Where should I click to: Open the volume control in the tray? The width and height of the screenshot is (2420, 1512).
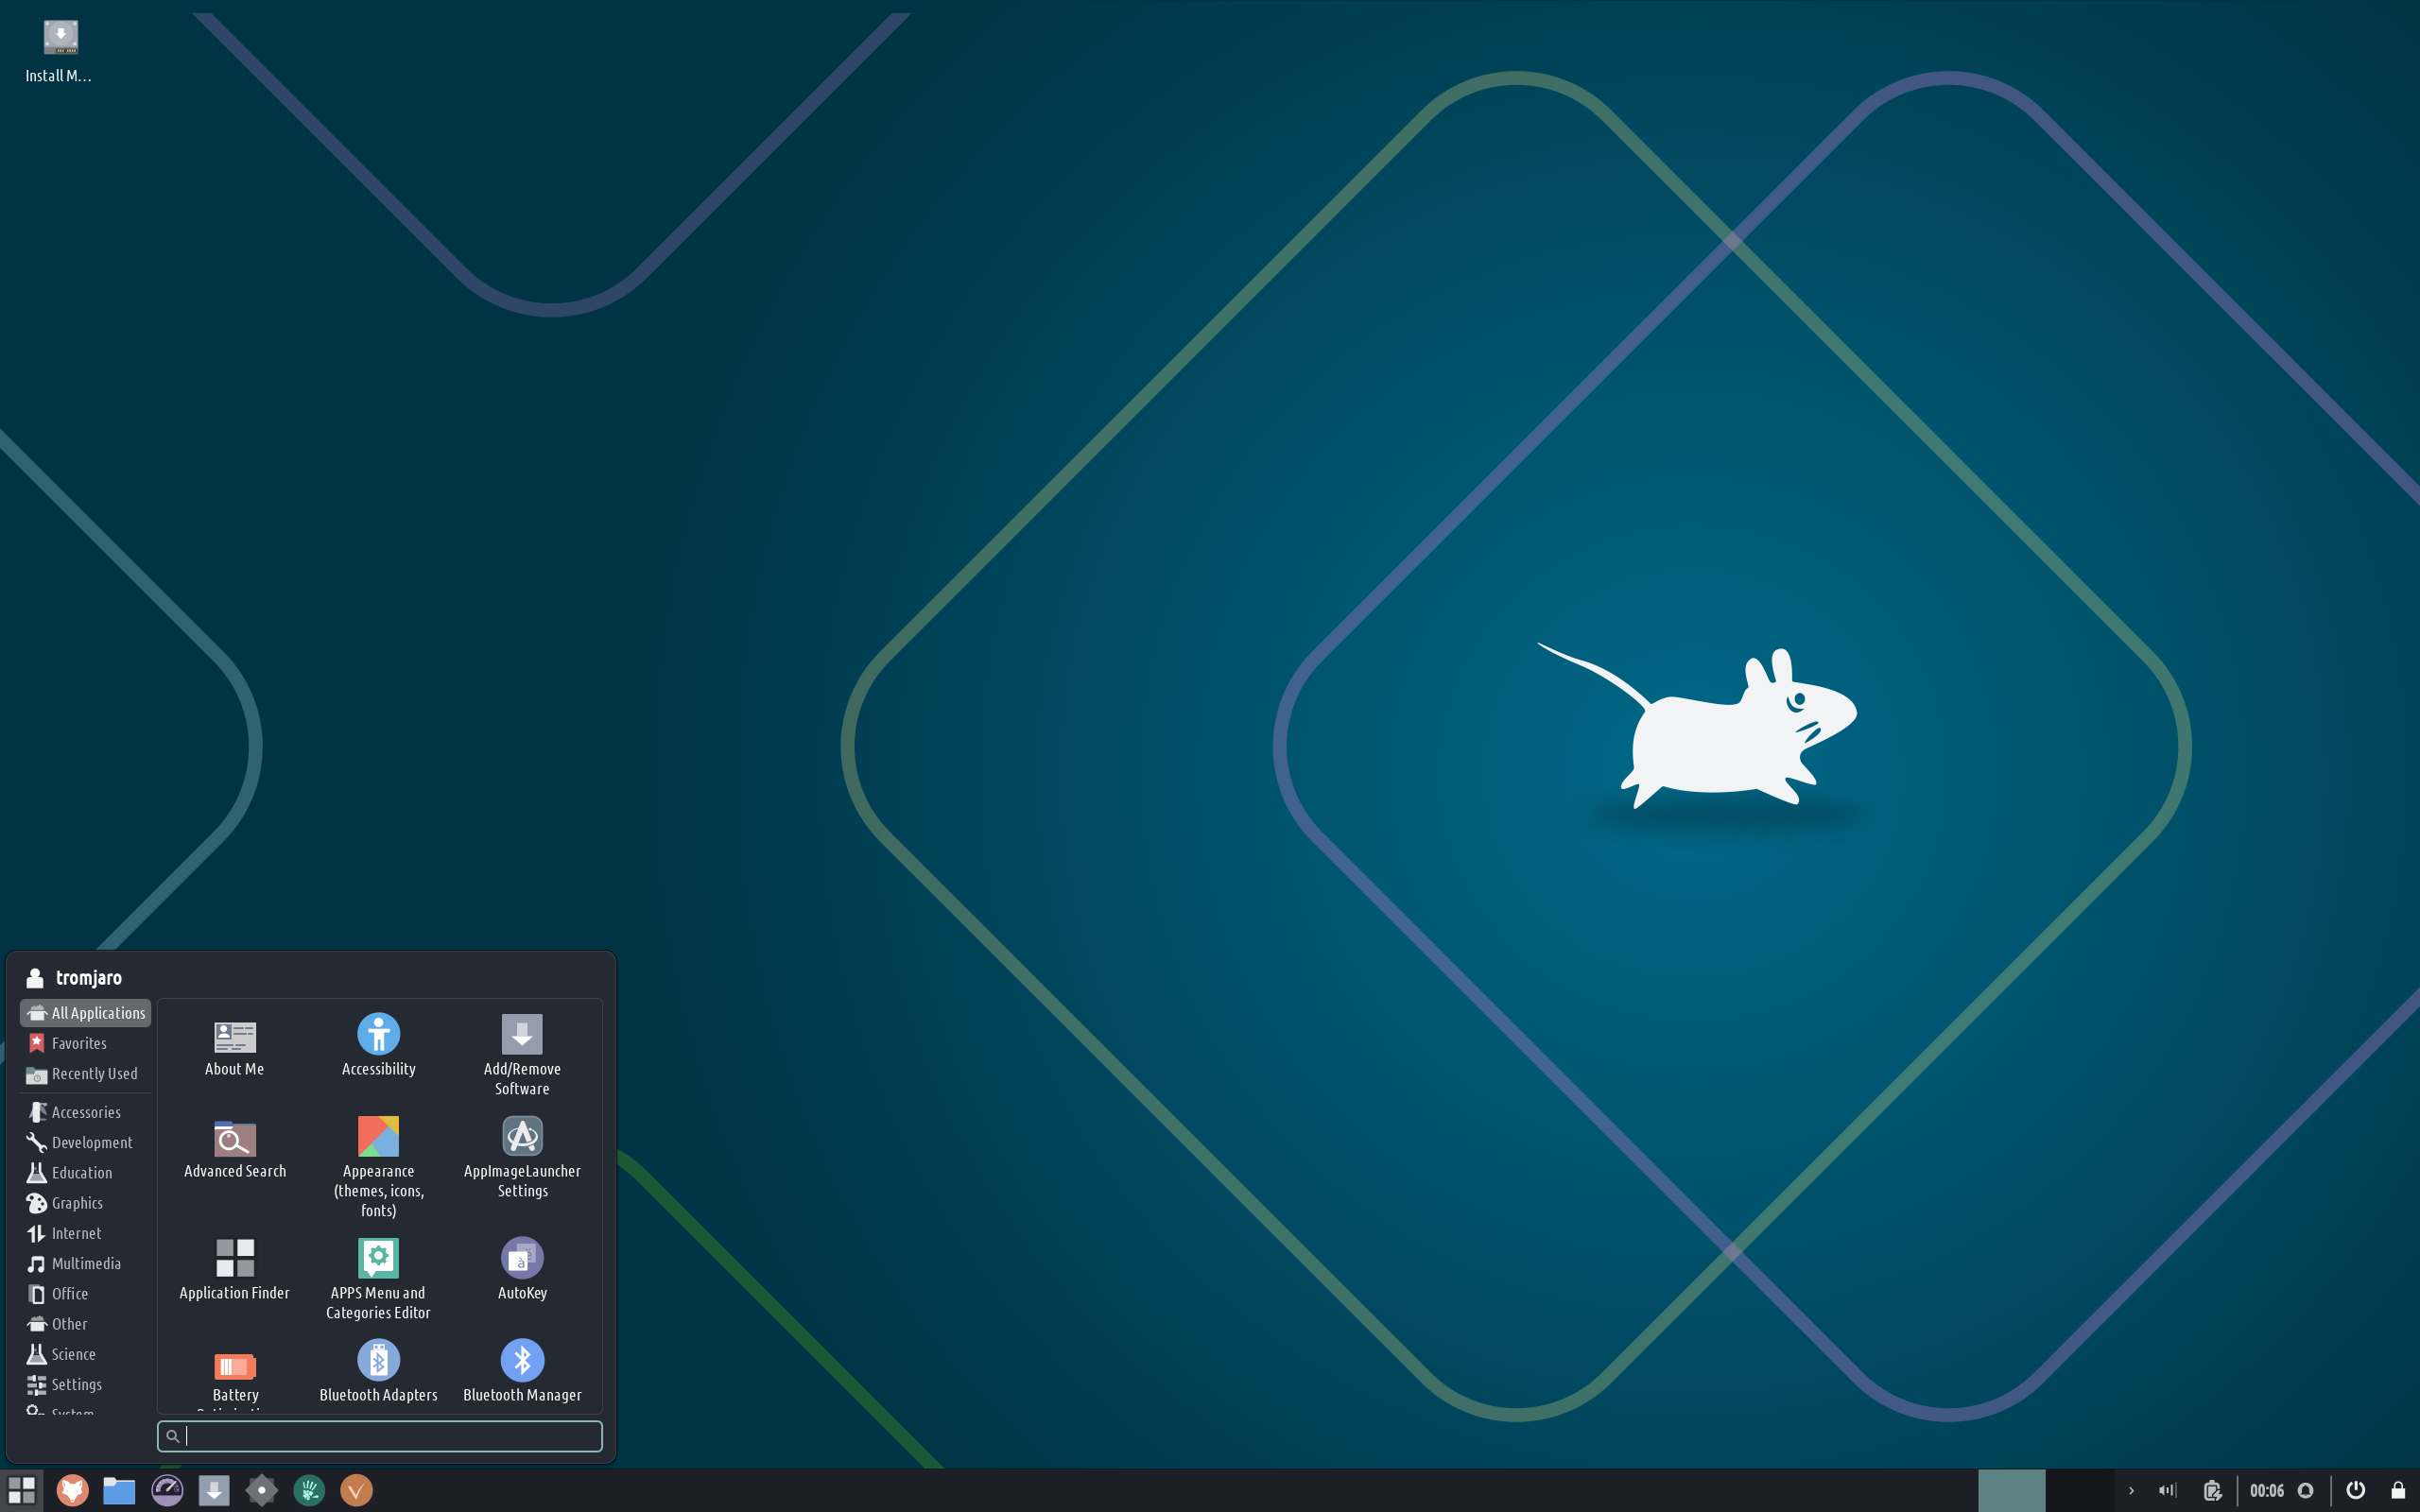tap(2167, 1490)
